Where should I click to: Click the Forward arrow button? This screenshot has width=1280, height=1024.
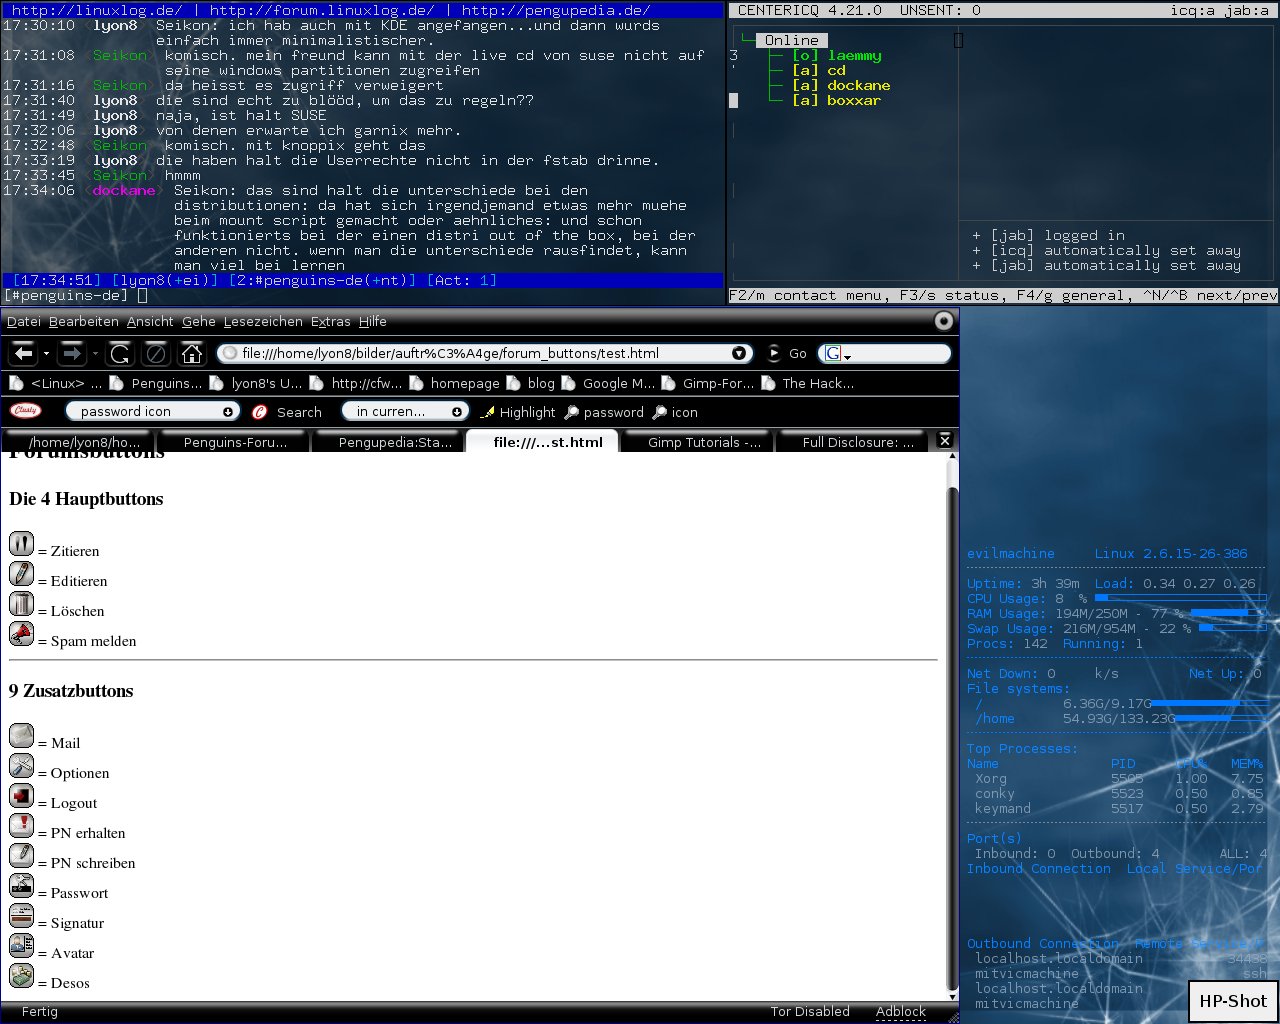pos(71,353)
